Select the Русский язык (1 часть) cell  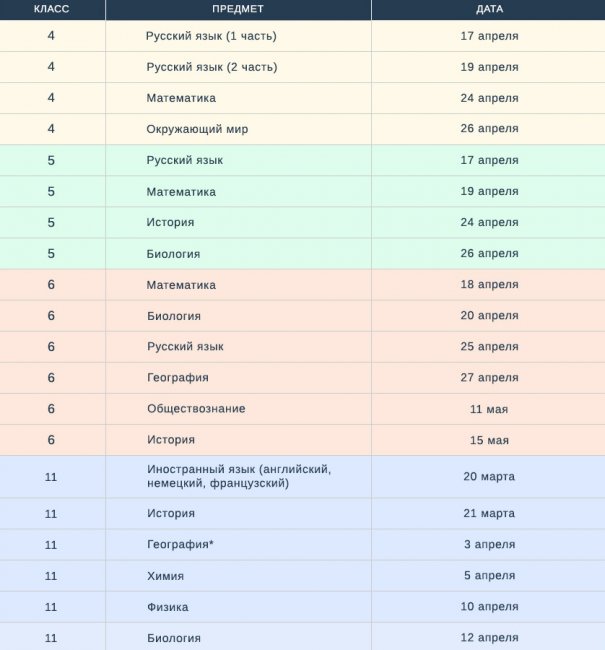(x=211, y=36)
